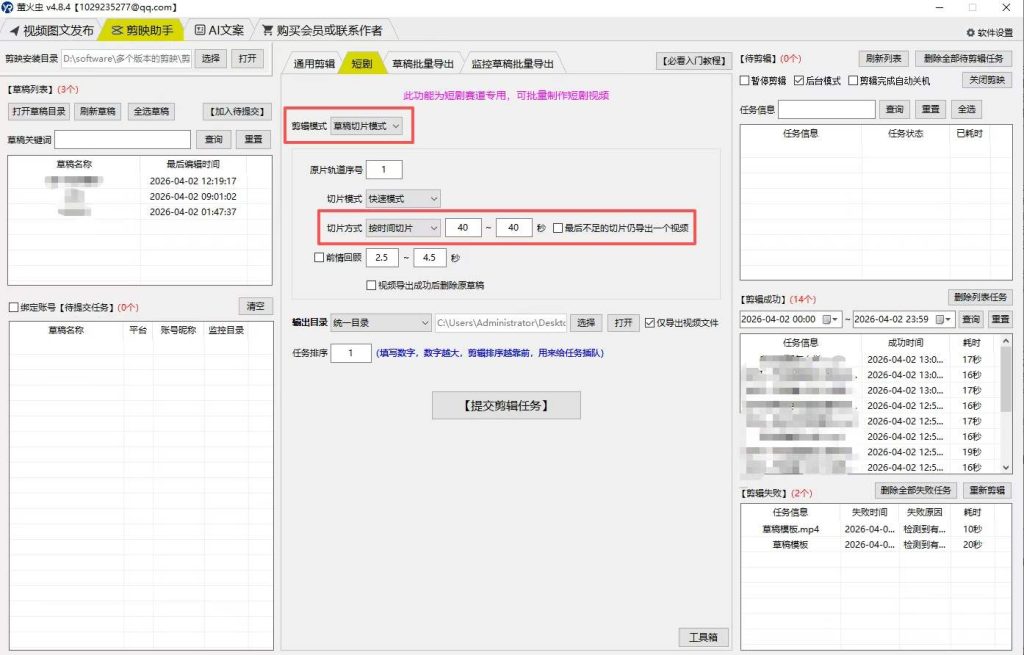Toggle 后台模式 checkbox
This screenshot has width=1024, height=655.
(799, 80)
